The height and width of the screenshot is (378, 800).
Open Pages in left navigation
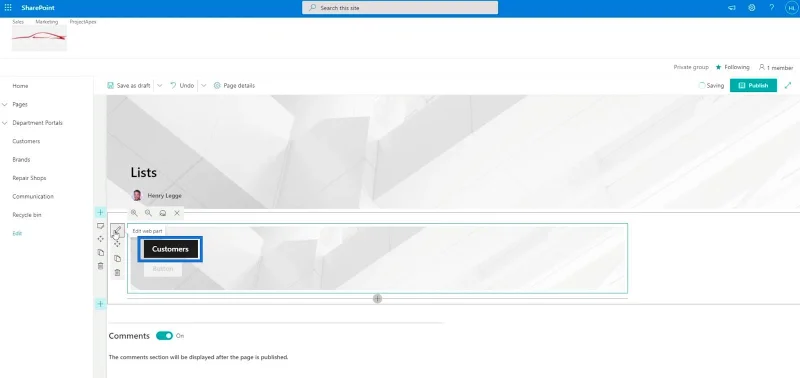(20, 105)
